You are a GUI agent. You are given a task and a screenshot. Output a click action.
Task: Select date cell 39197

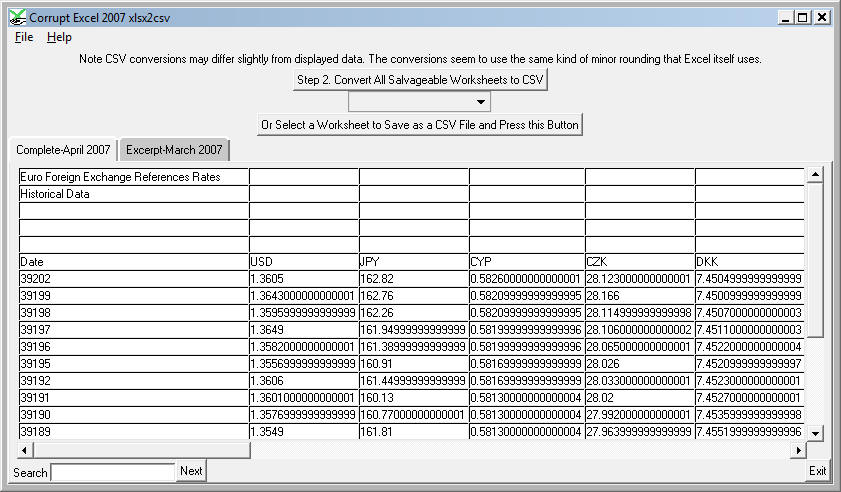(x=134, y=330)
